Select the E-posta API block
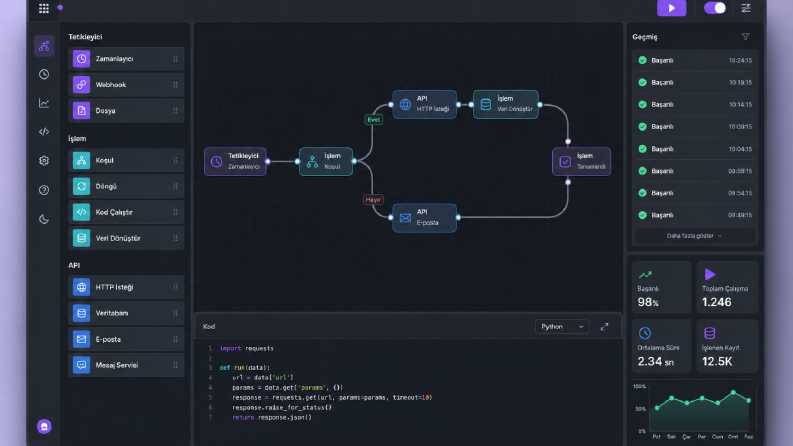Screen dimensions: 793x446 [x=126, y=339]
